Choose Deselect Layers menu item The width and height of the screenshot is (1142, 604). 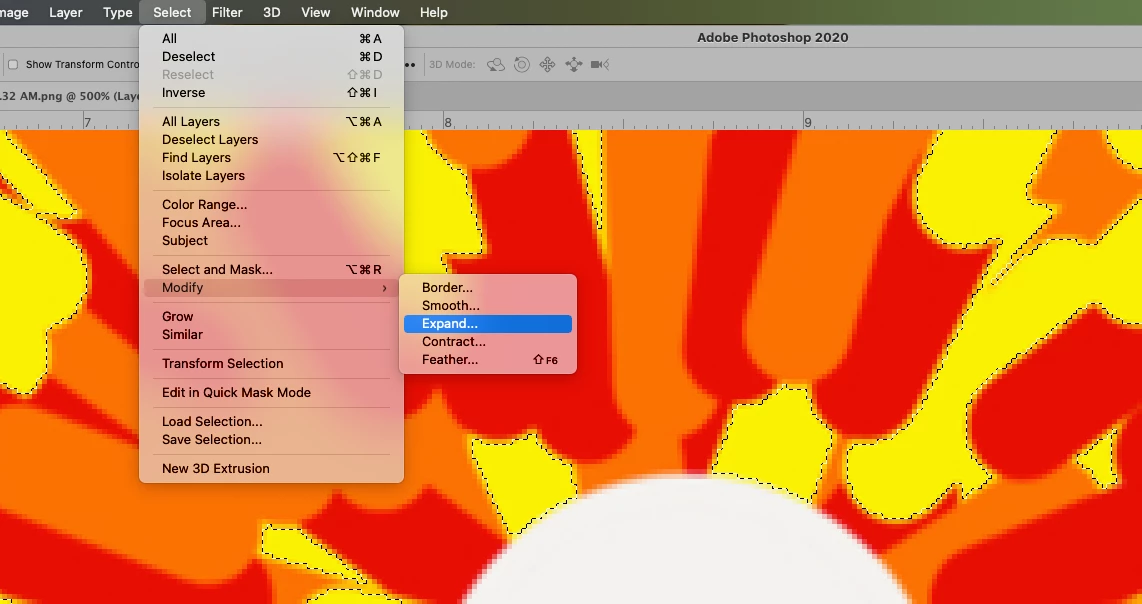271,140
